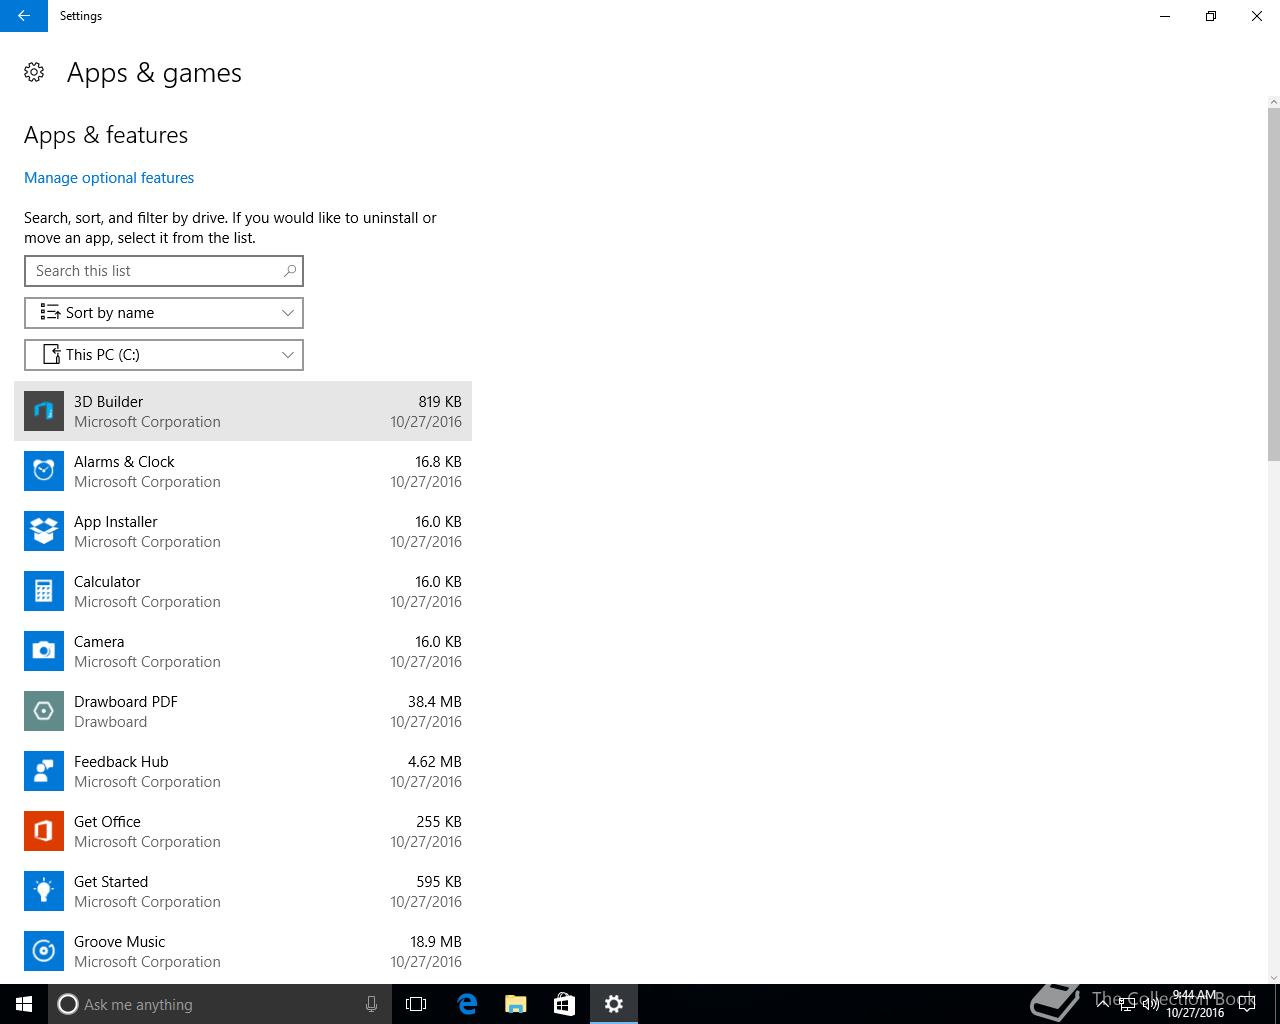Click the Ask me anything search box

(x=220, y=1004)
